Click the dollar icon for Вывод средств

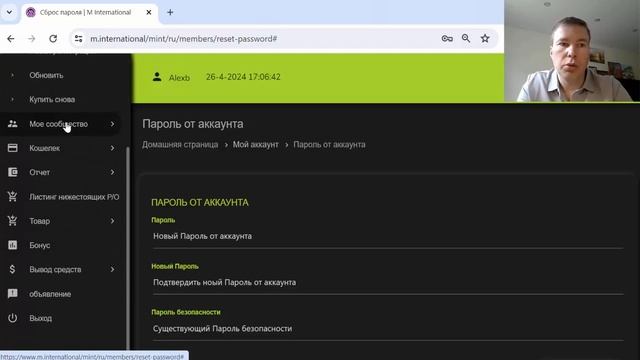tap(13, 269)
